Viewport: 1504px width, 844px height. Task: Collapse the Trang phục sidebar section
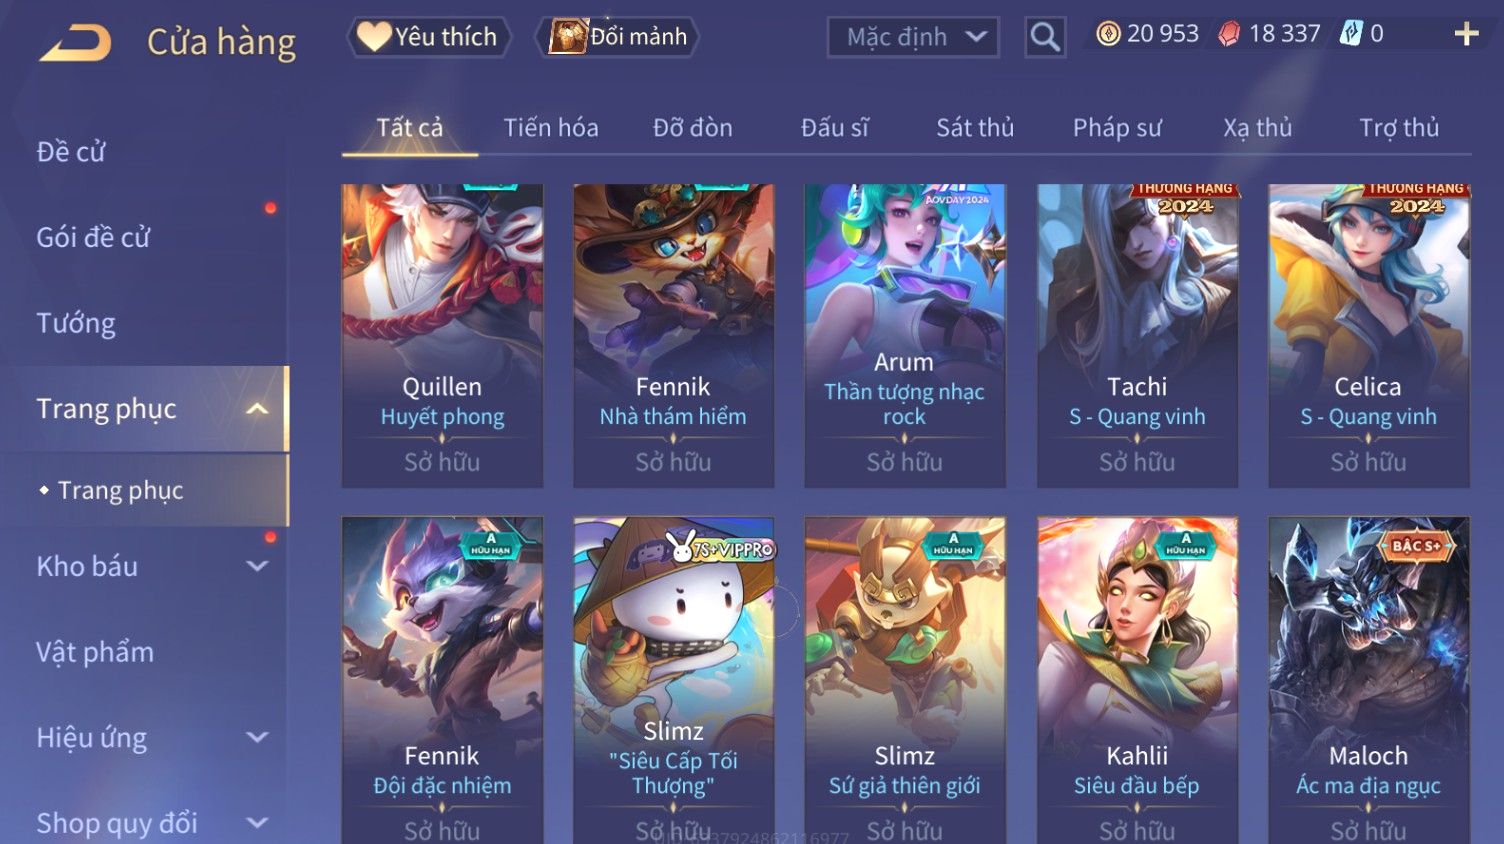click(x=257, y=409)
